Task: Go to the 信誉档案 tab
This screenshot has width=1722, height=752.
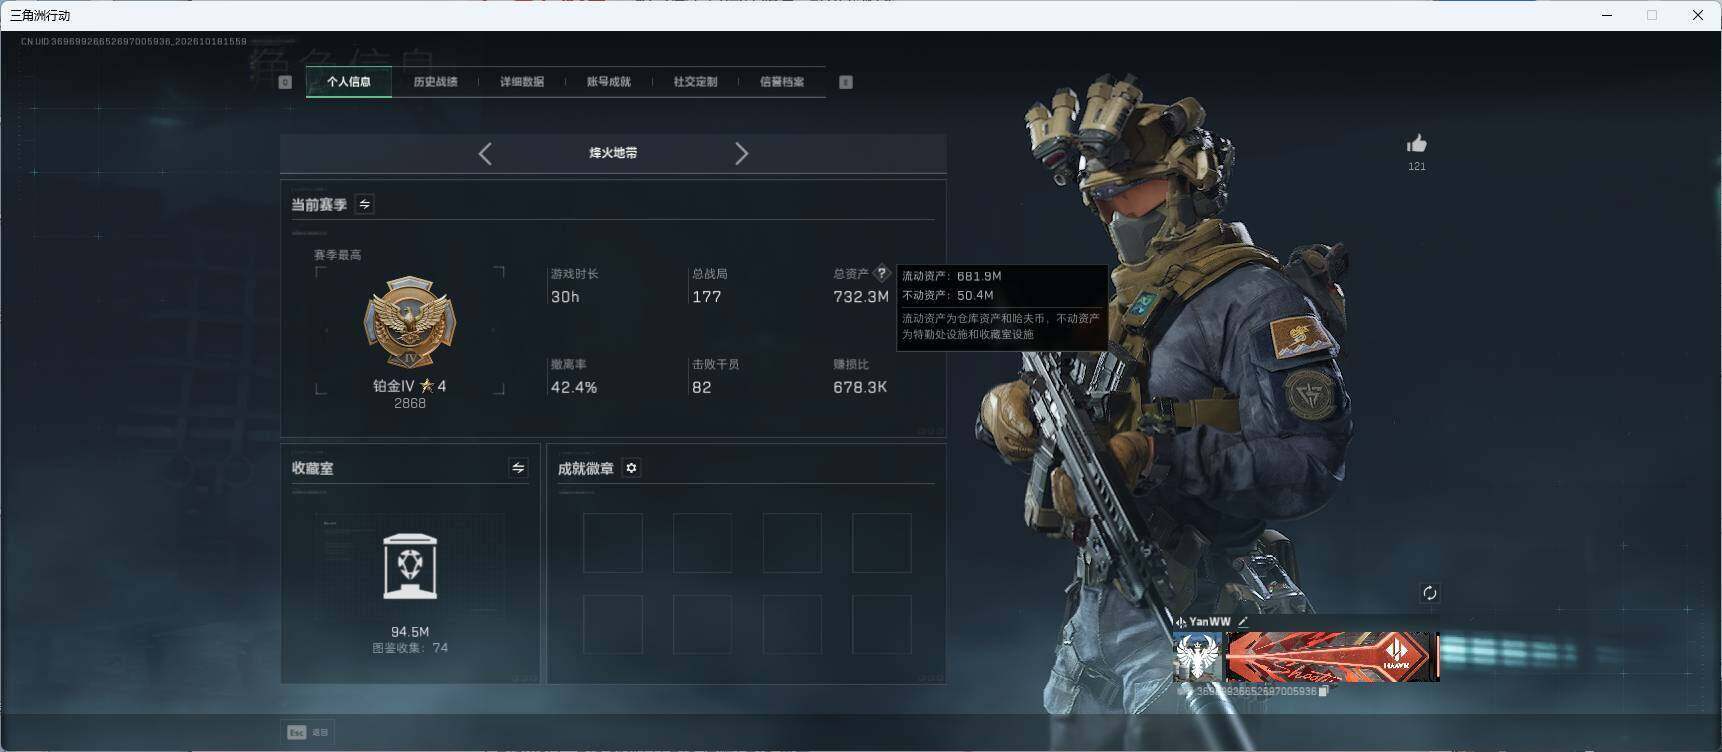Action: point(782,82)
